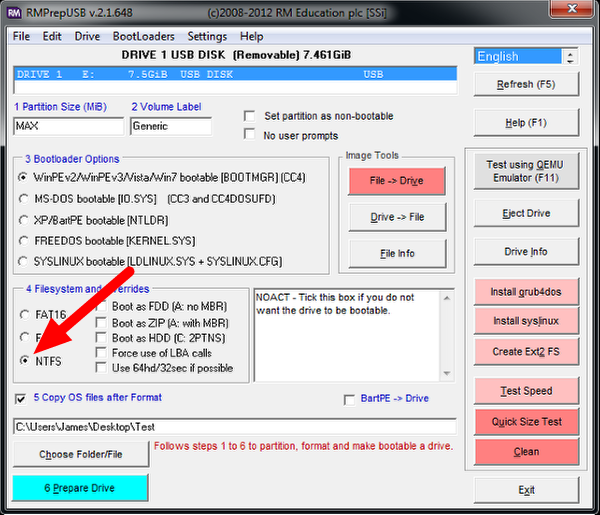The image size is (600, 515).
Task: Open the Edit menu
Action: (x=52, y=36)
